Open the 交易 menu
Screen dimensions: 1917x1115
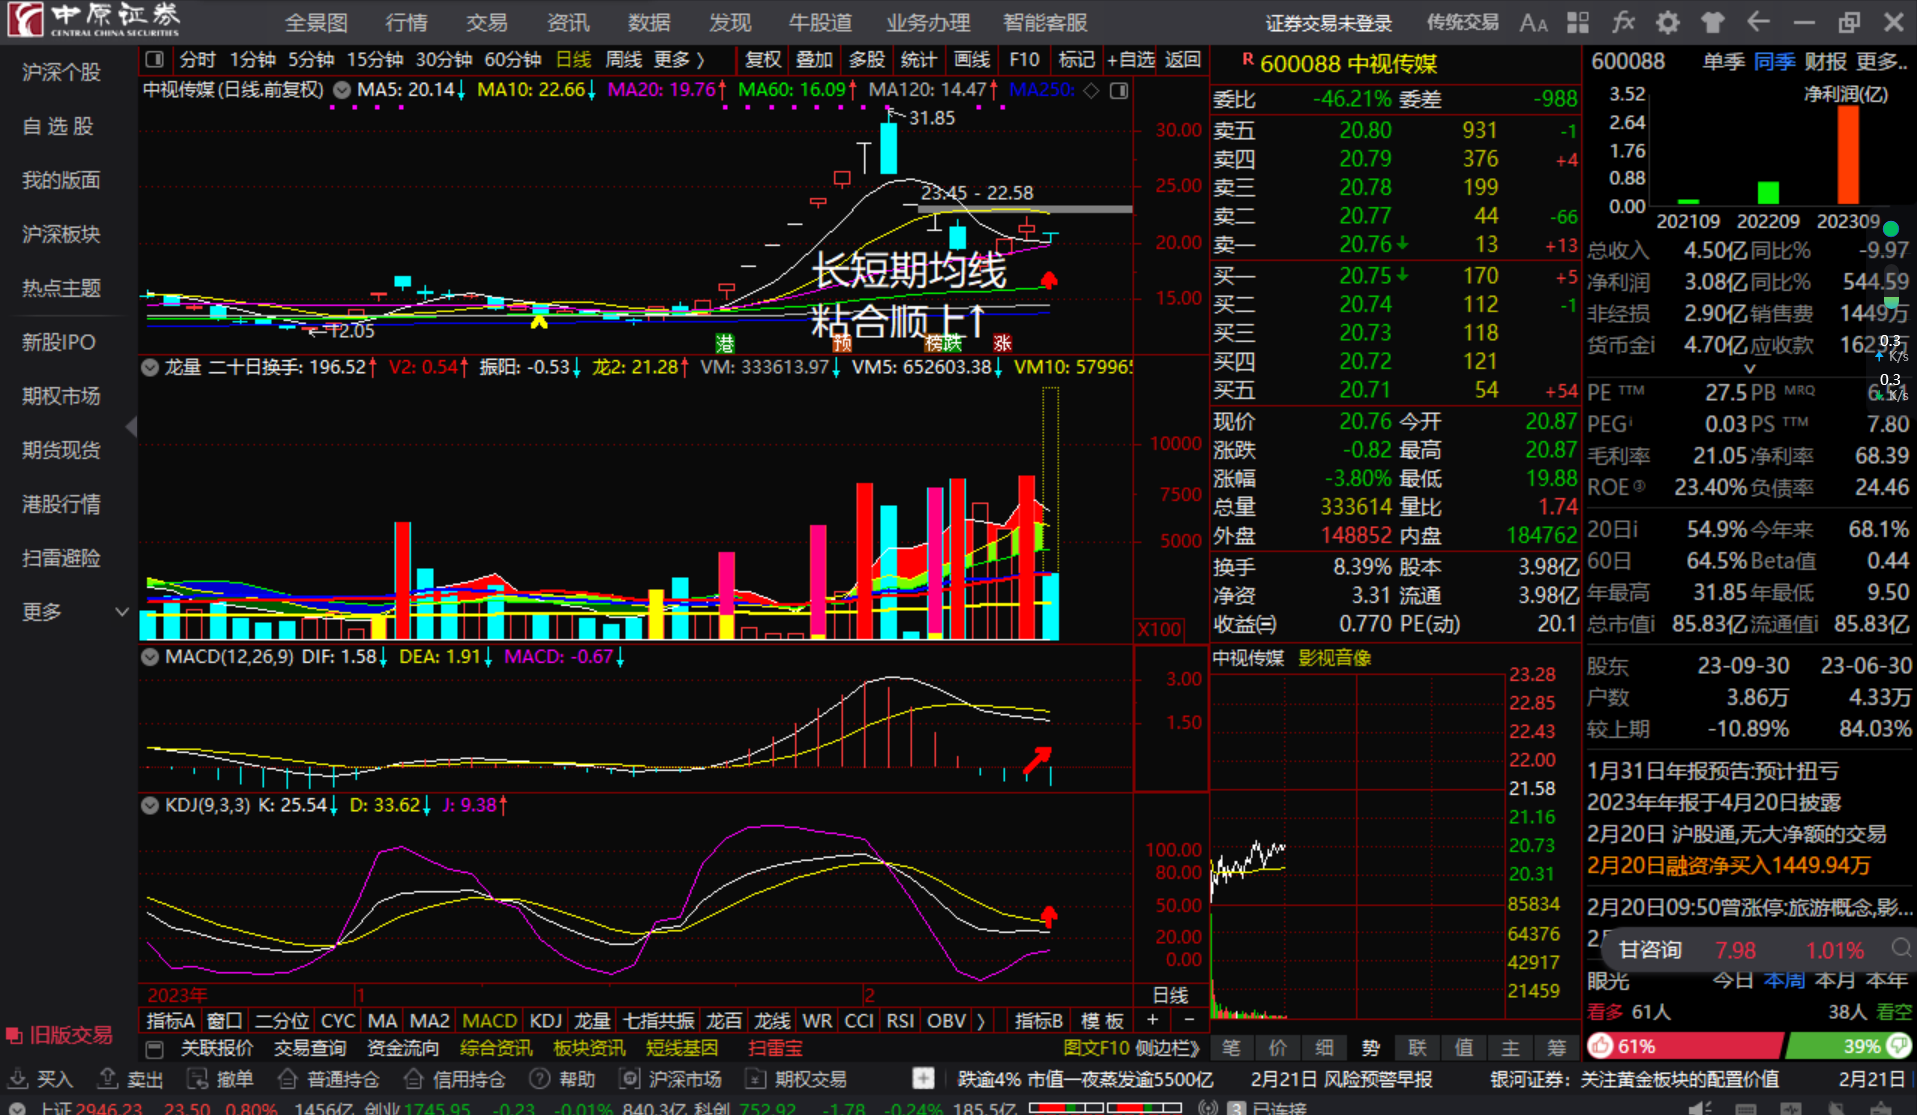(486, 23)
